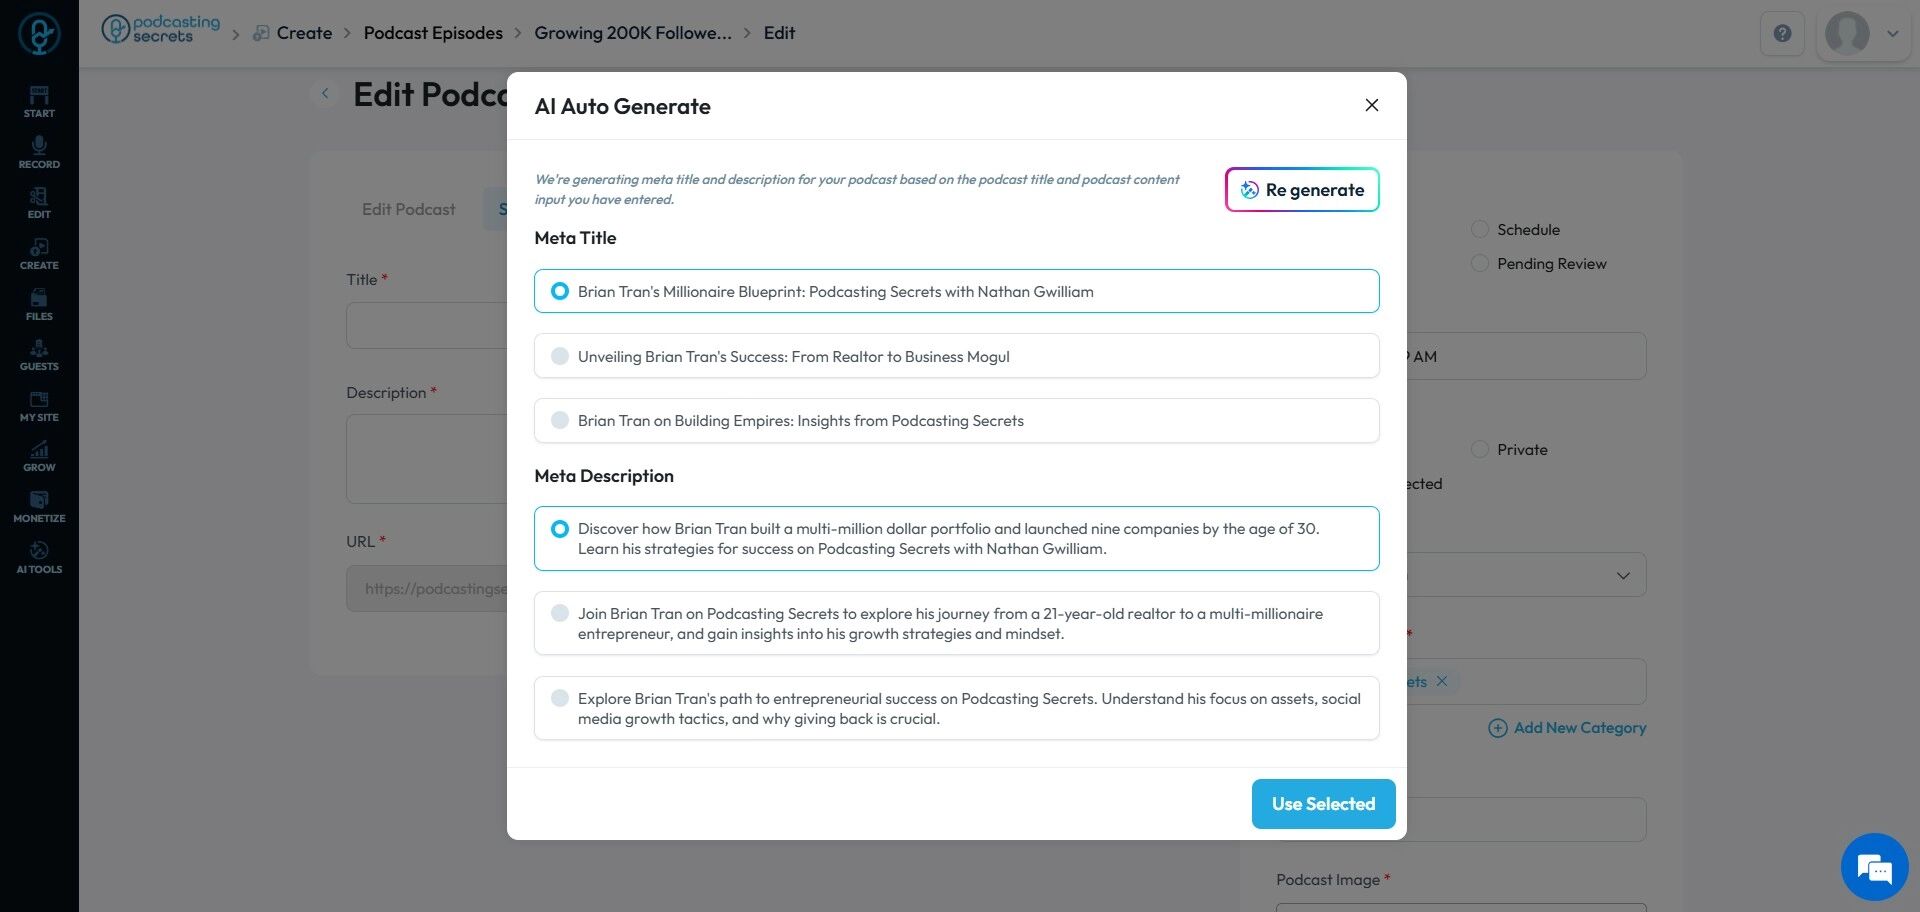Open the live chat widget

point(1874,866)
